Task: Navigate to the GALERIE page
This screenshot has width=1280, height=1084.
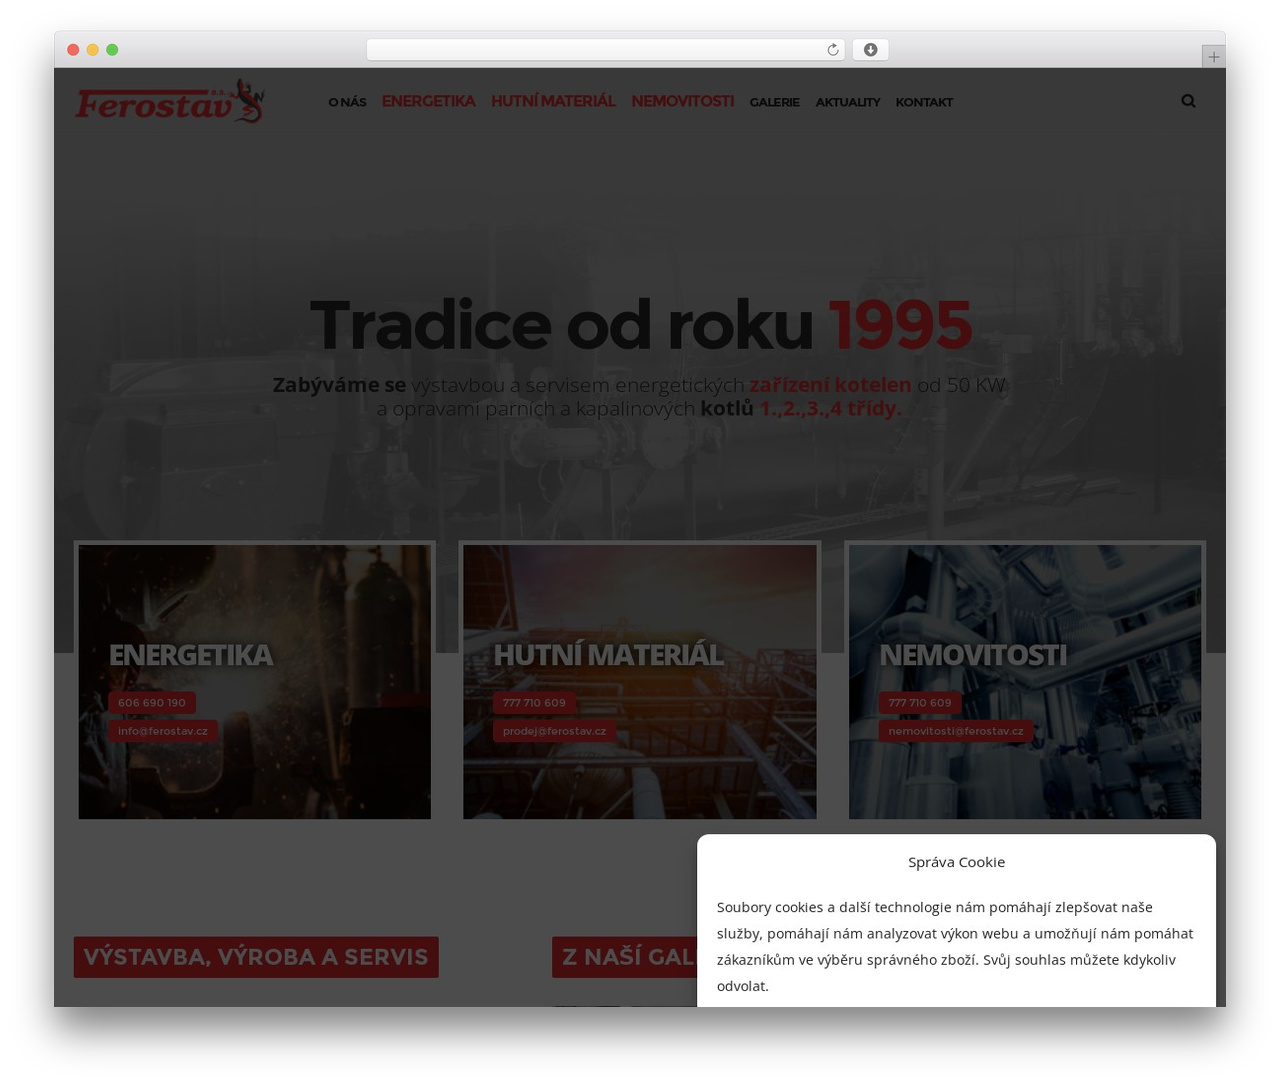Action: [x=774, y=102]
